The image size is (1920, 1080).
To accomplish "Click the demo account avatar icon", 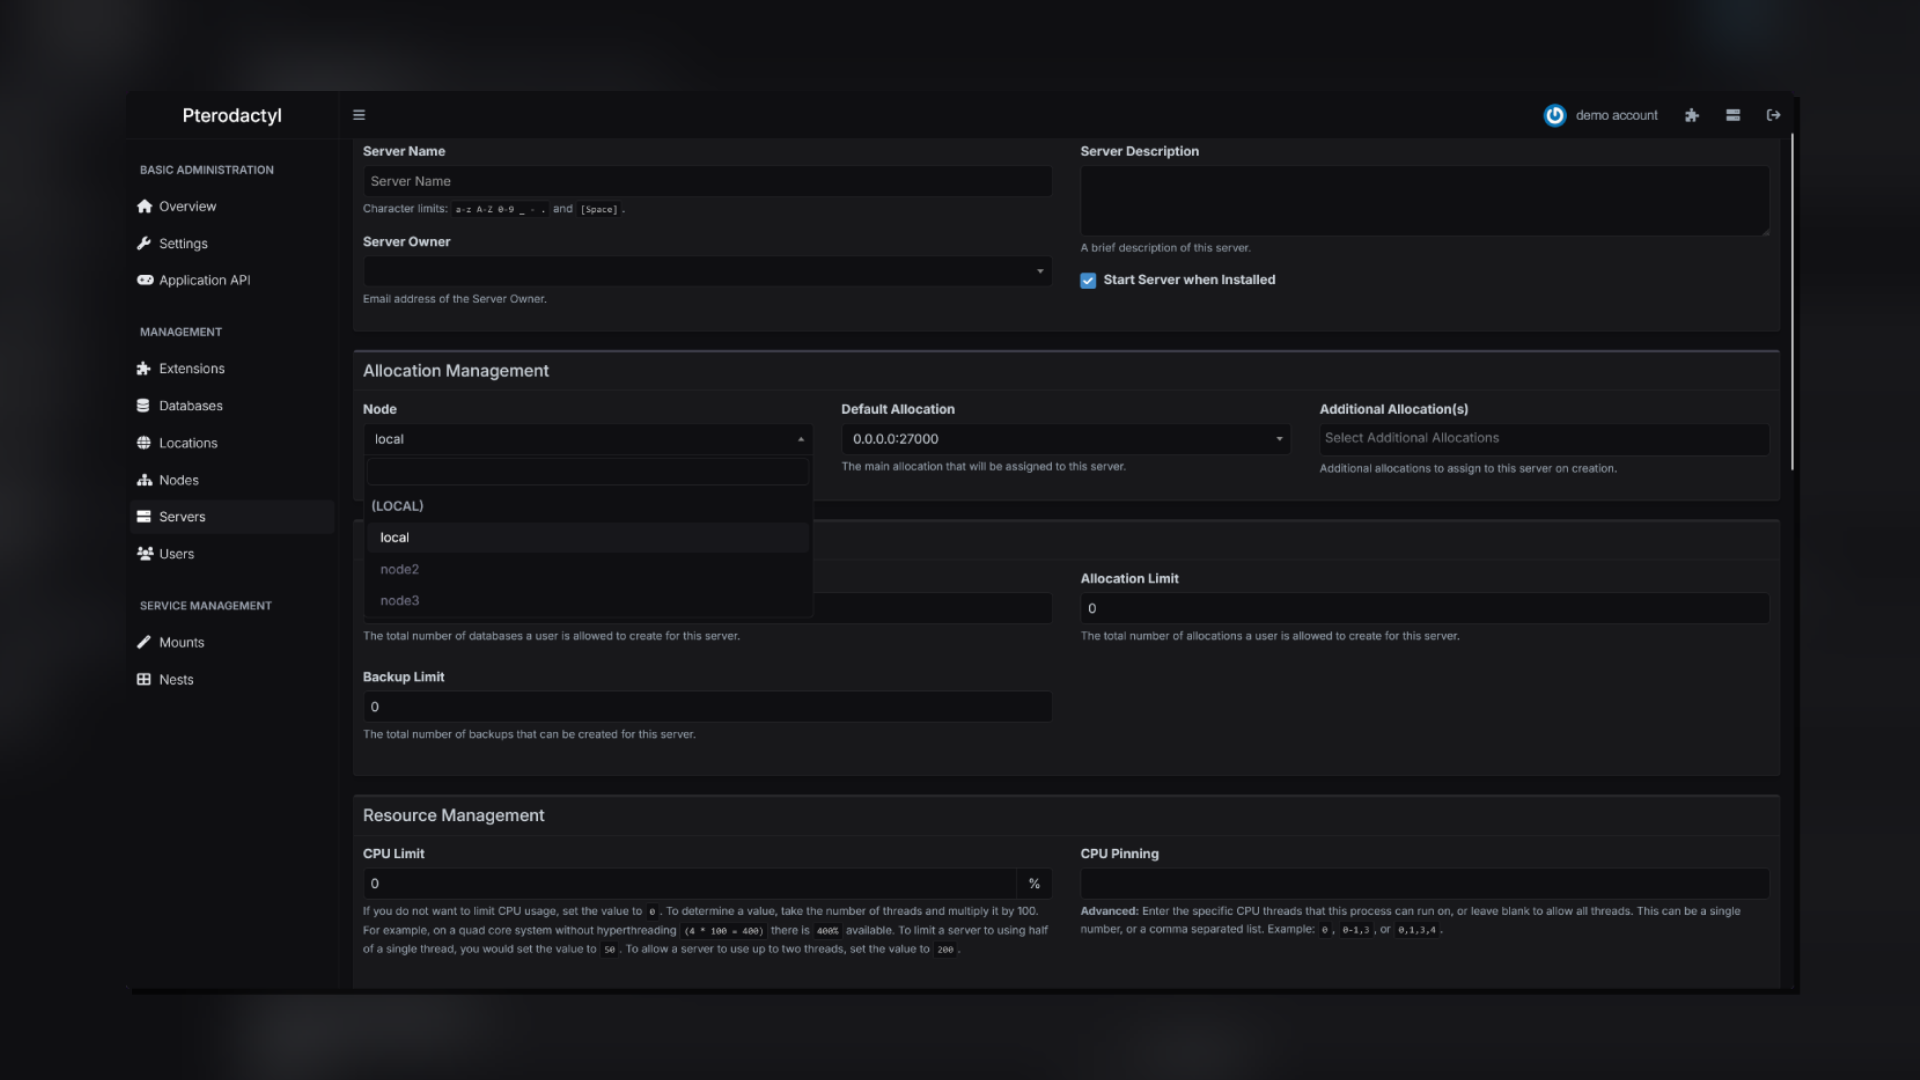I will [1554, 115].
